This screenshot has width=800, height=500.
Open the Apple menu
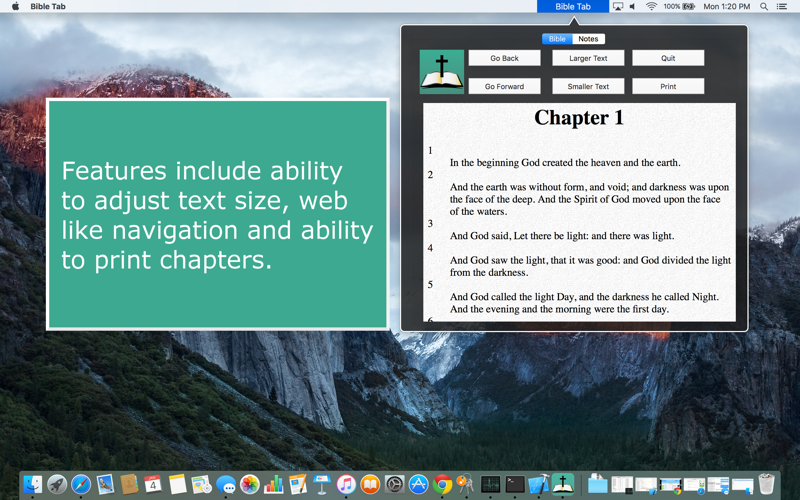click(15, 6)
